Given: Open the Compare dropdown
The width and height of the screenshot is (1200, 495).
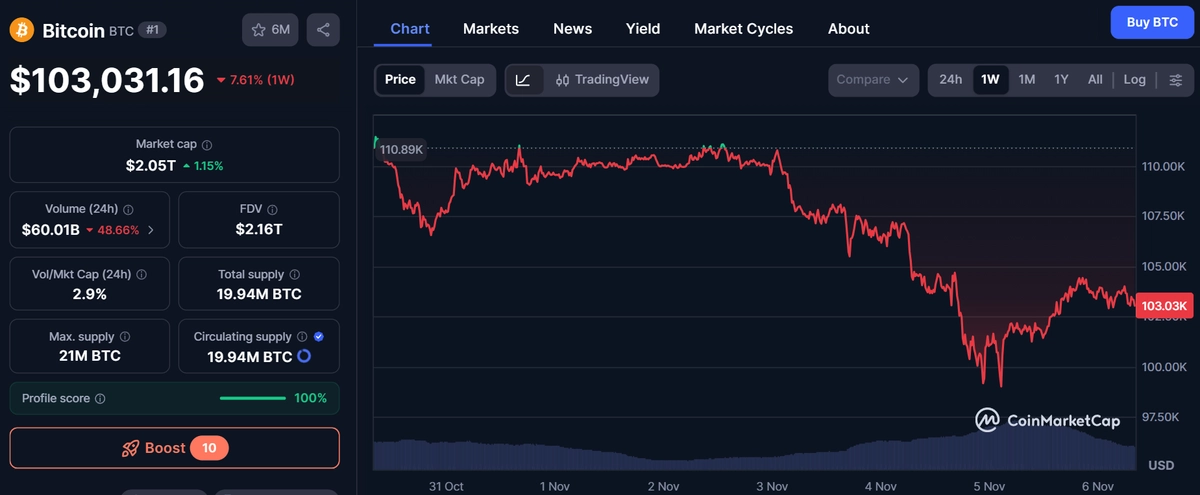Looking at the screenshot, I should 873,80.
